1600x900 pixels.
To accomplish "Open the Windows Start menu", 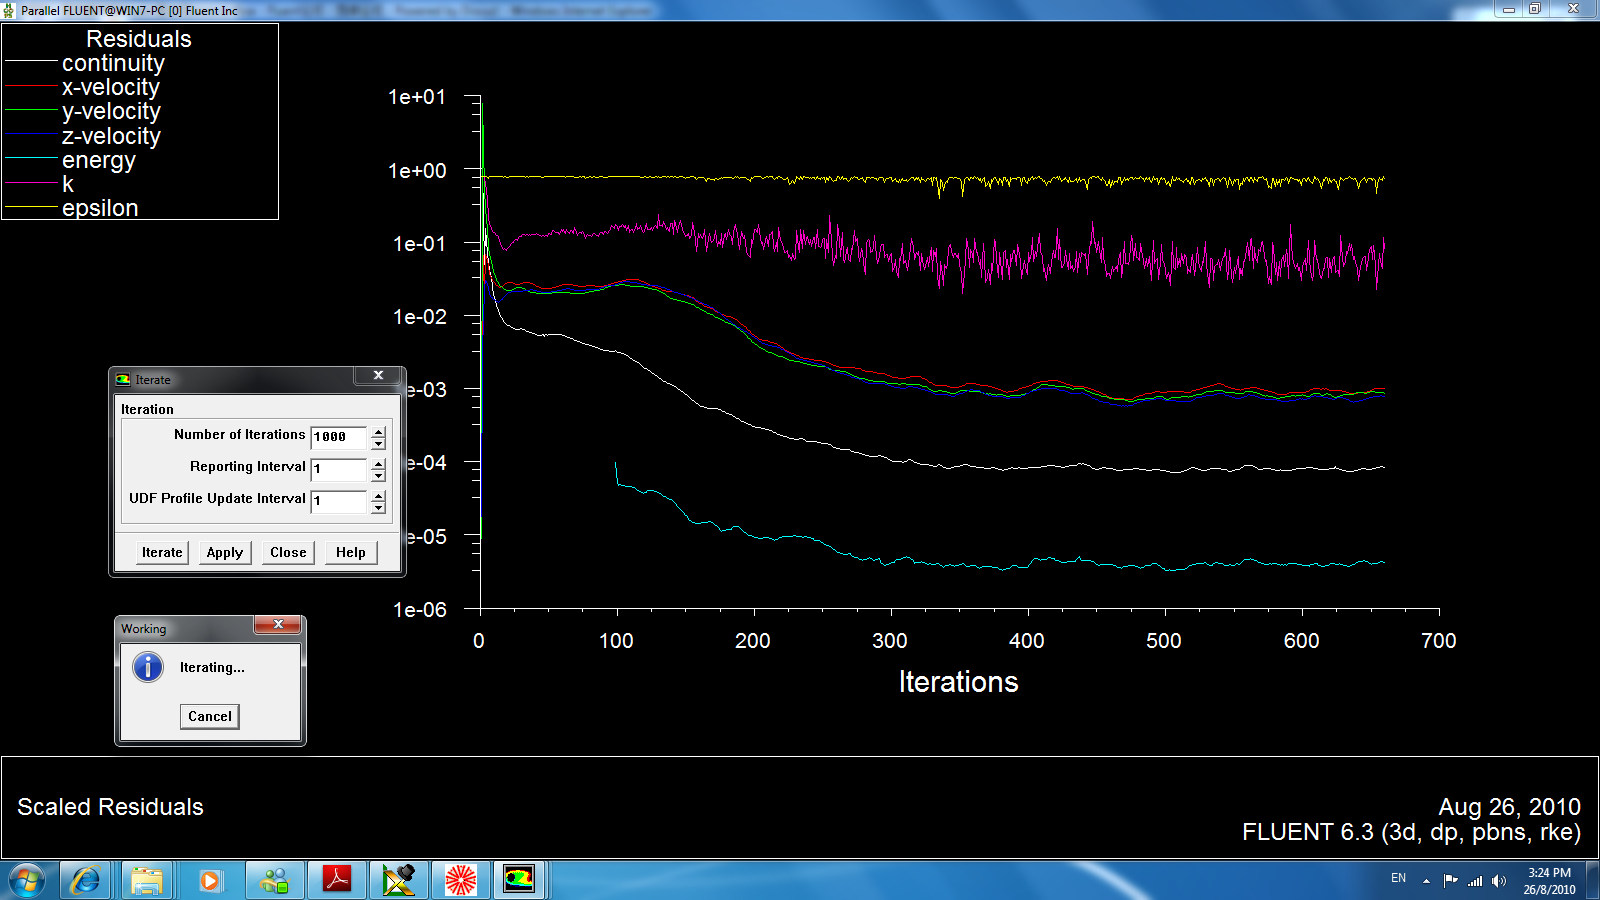I will point(27,881).
